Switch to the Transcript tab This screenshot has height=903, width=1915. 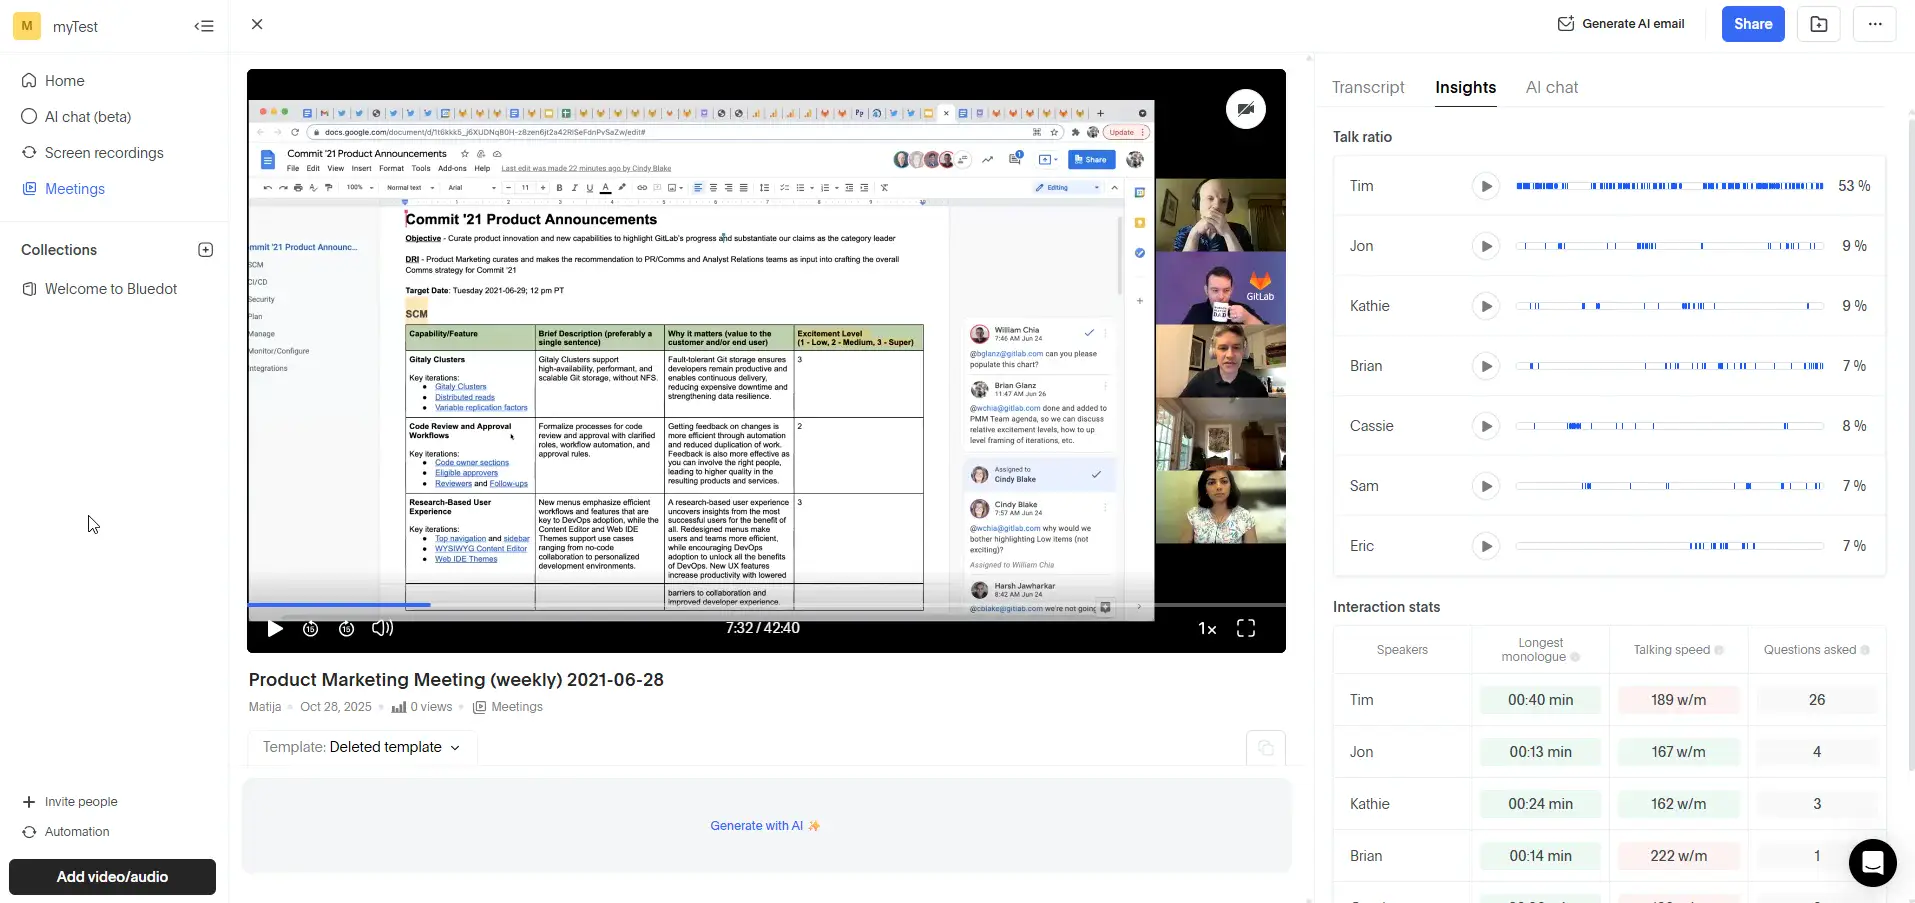point(1368,88)
